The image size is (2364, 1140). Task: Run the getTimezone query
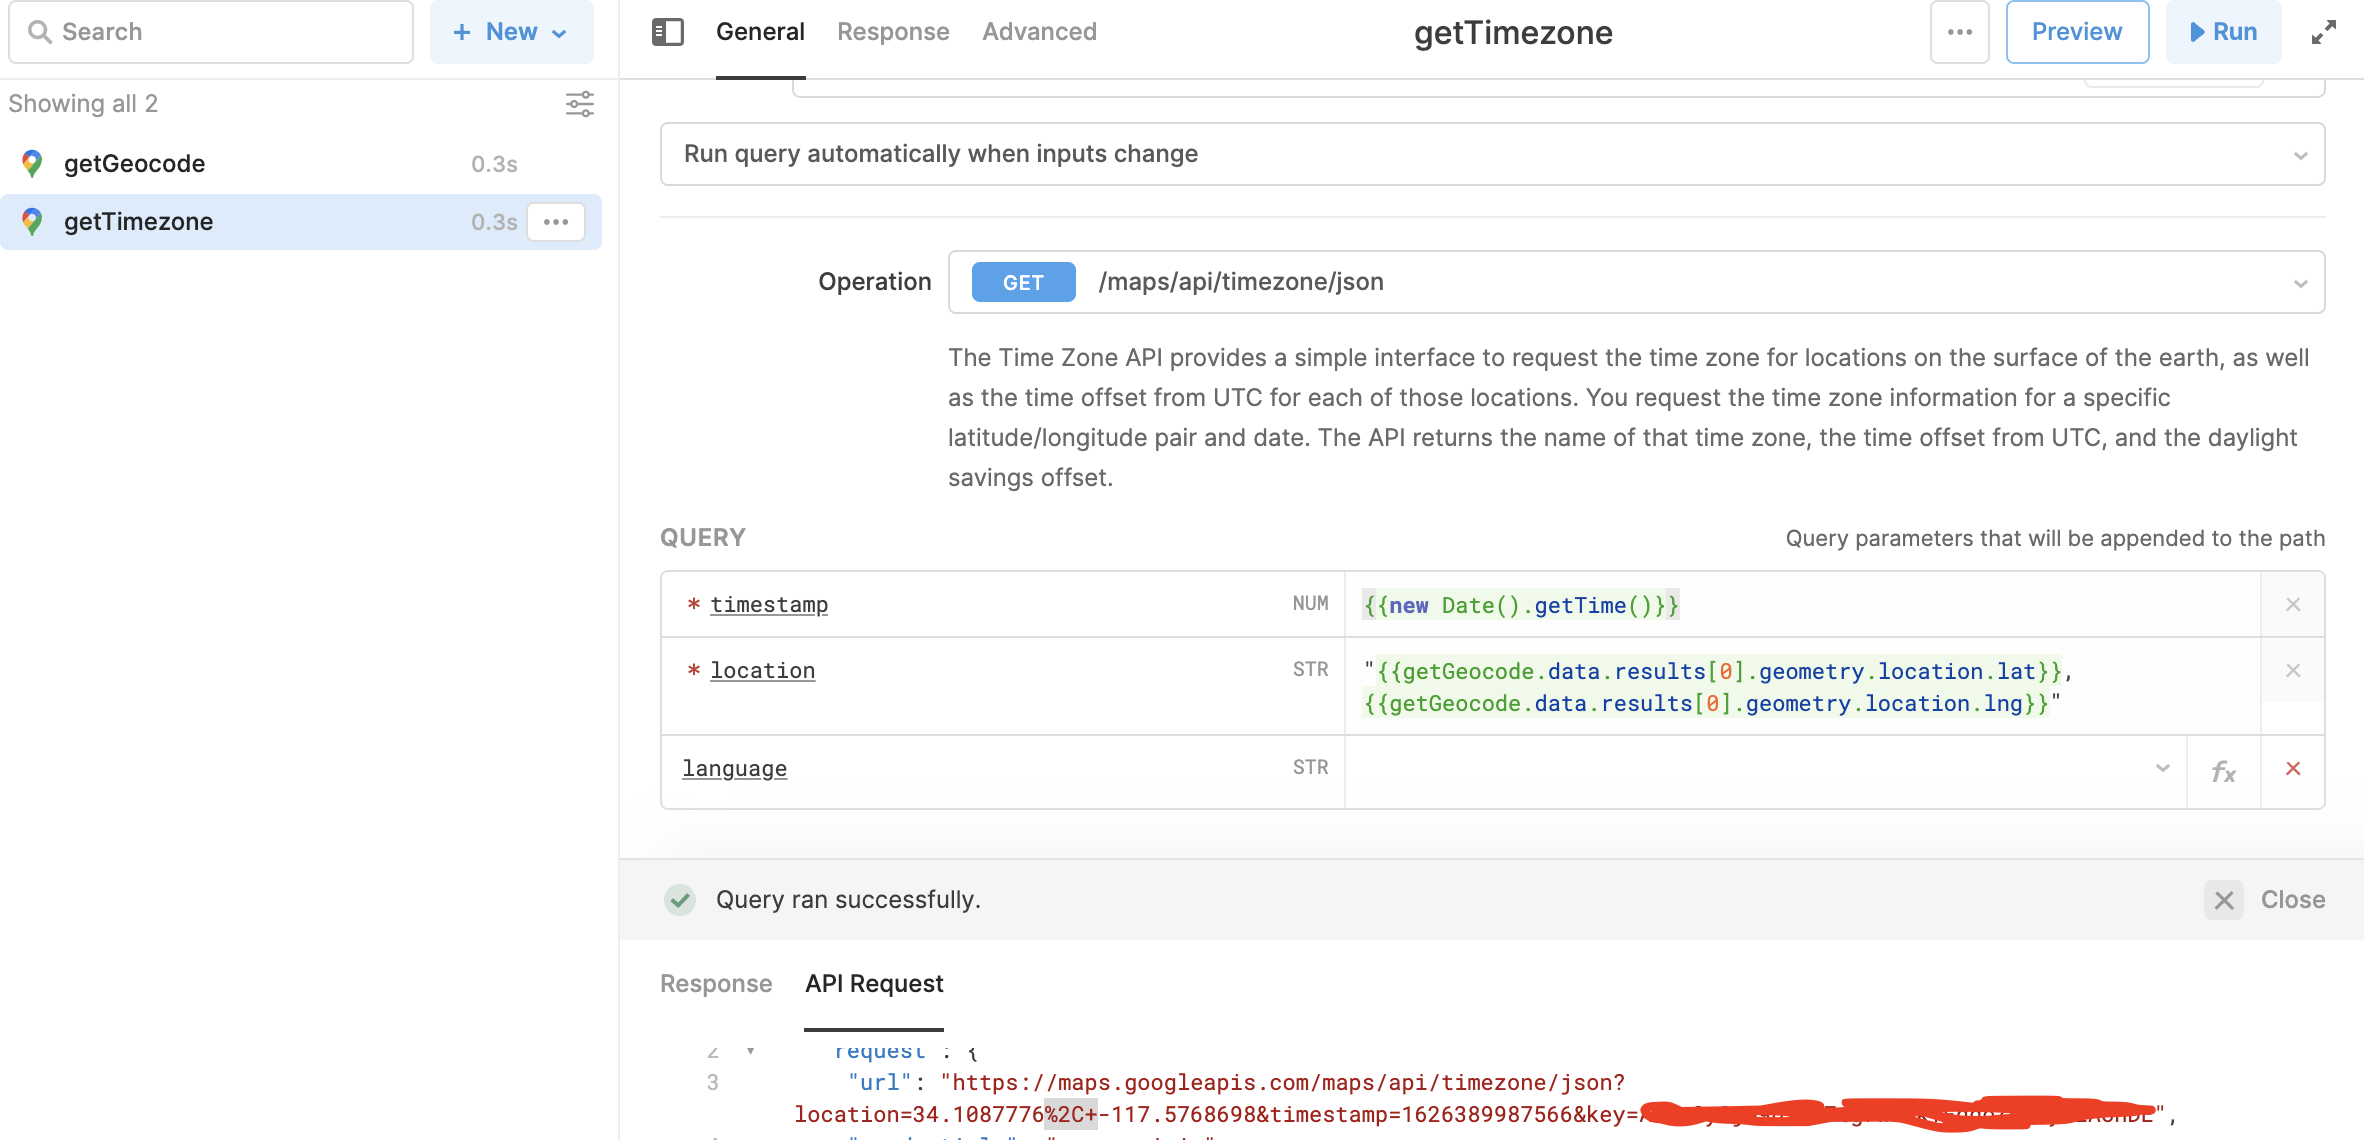tap(2223, 32)
